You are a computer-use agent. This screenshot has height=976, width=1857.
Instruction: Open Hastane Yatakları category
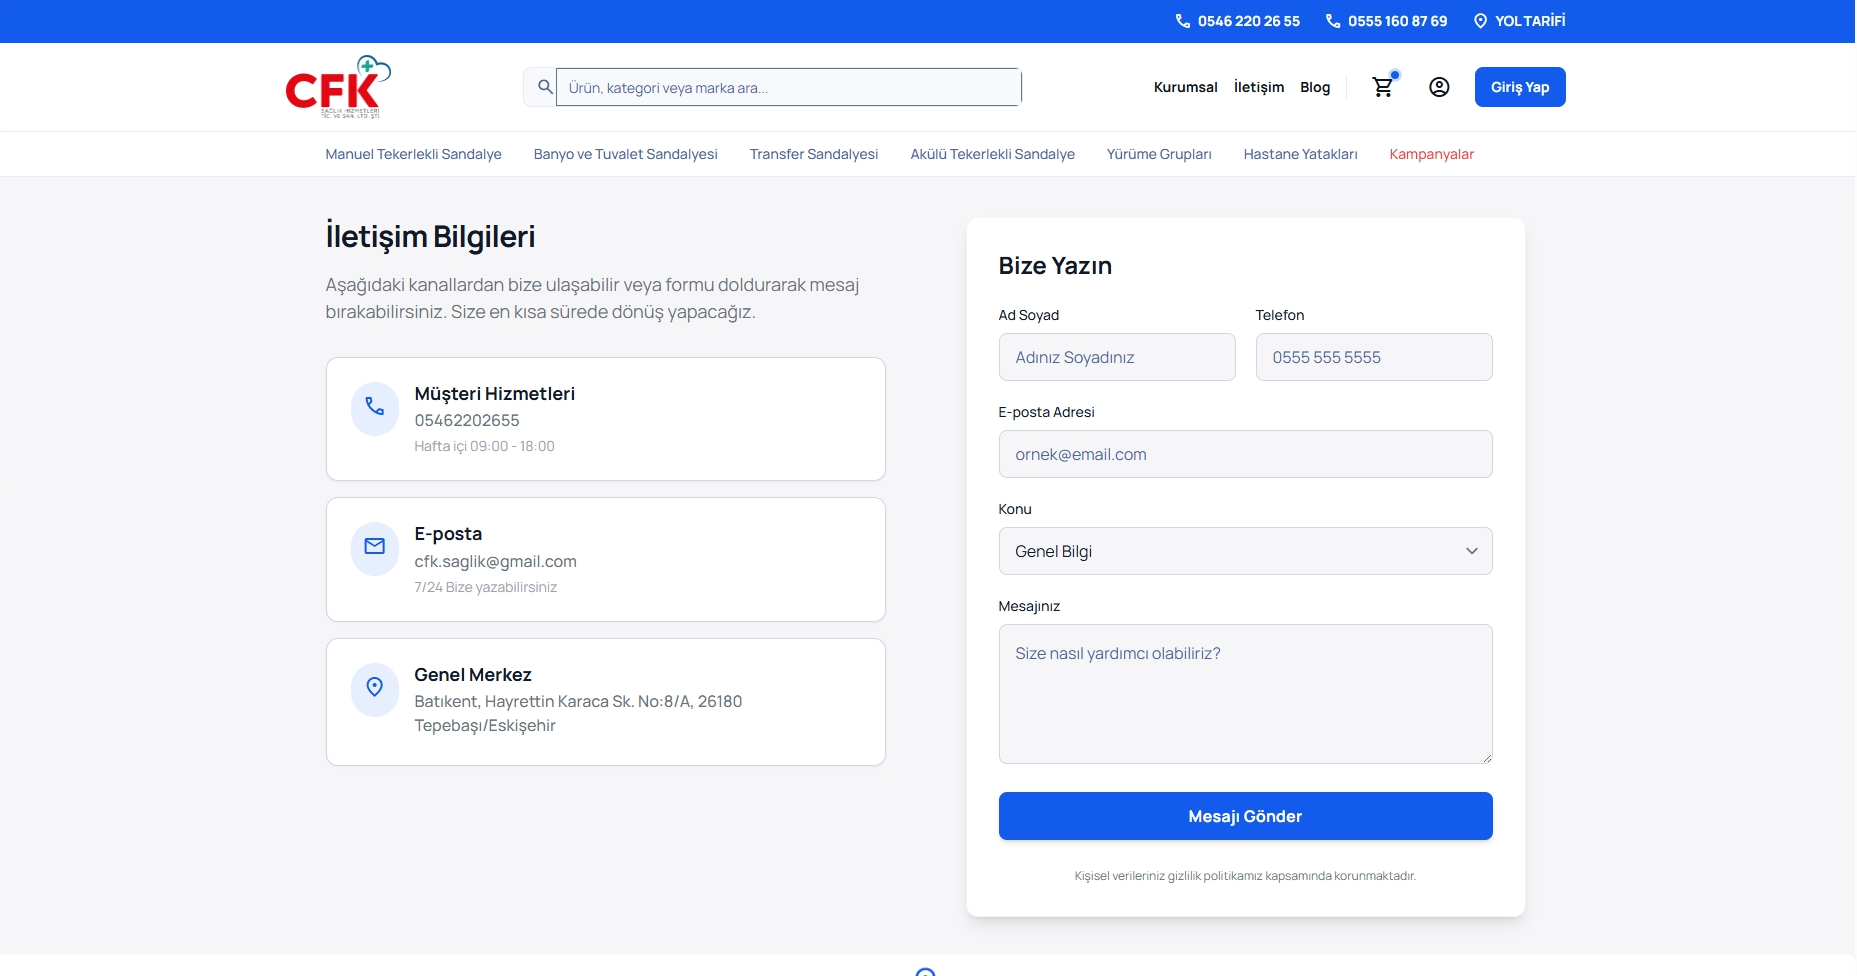[x=1299, y=154]
